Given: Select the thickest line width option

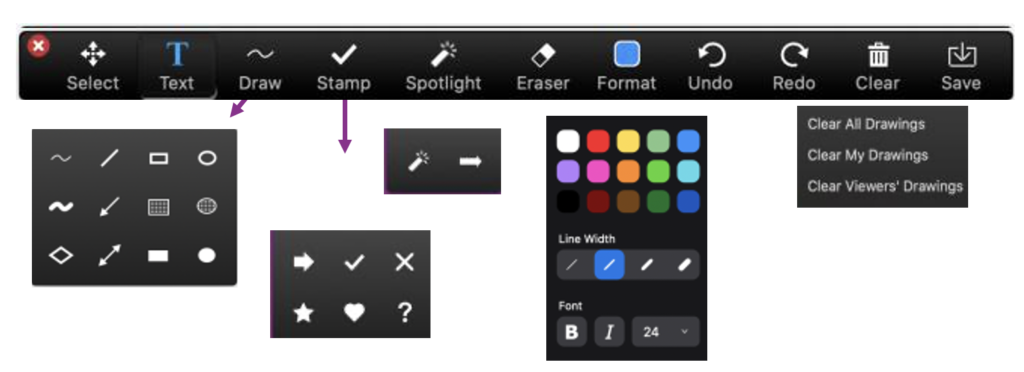Looking at the screenshot, I should click(684, 265).
